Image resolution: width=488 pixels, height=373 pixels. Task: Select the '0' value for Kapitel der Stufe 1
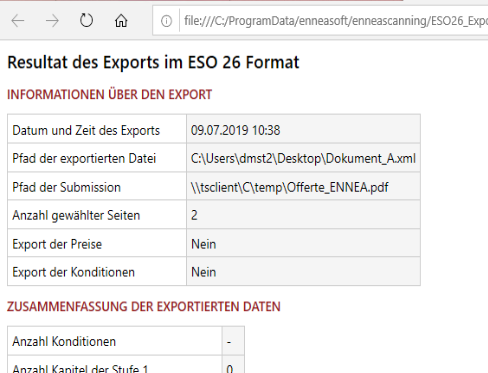(x=230, y=368)
